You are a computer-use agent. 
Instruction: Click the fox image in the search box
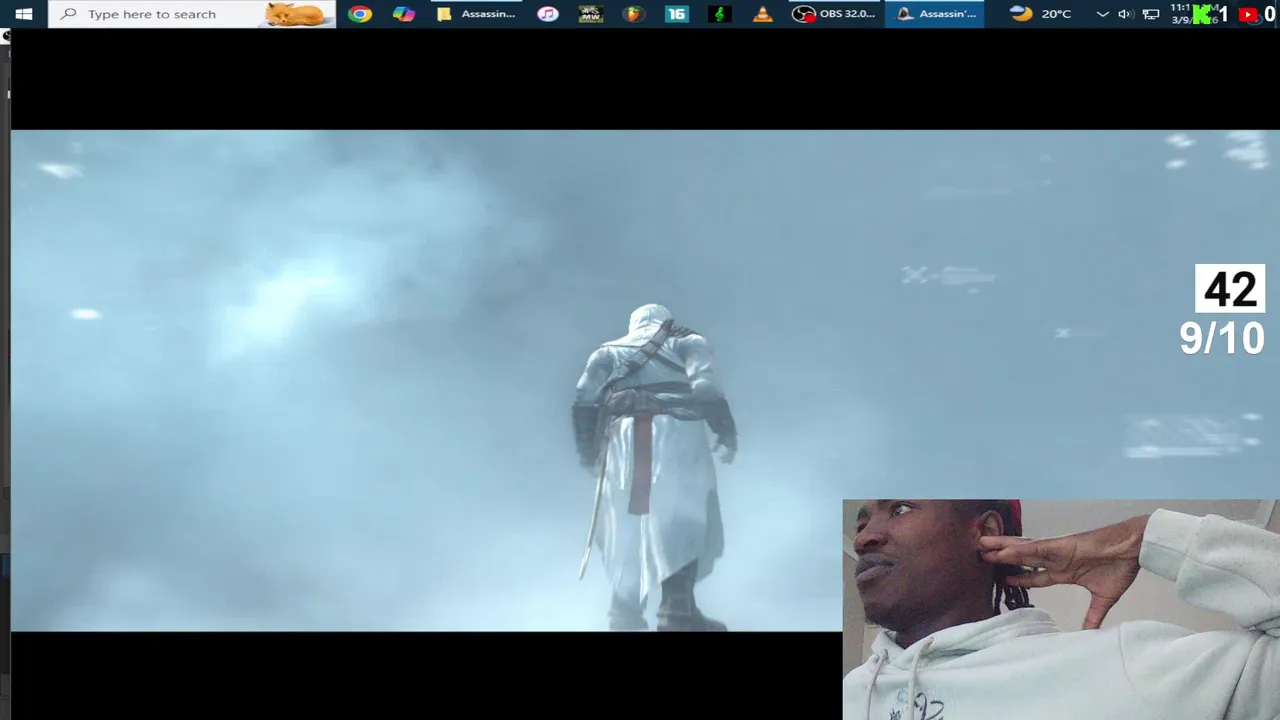coord(295,14)
